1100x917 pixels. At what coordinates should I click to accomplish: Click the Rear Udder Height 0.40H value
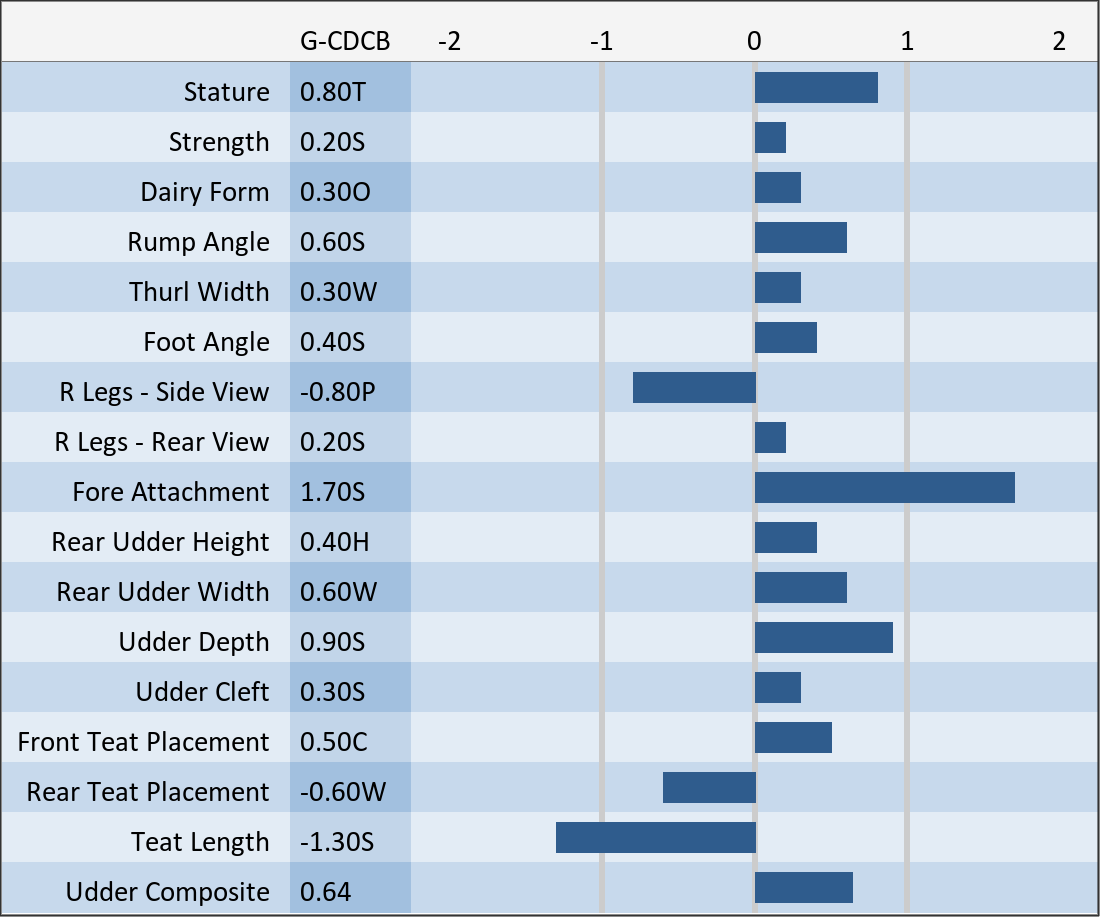click(335, 542)
